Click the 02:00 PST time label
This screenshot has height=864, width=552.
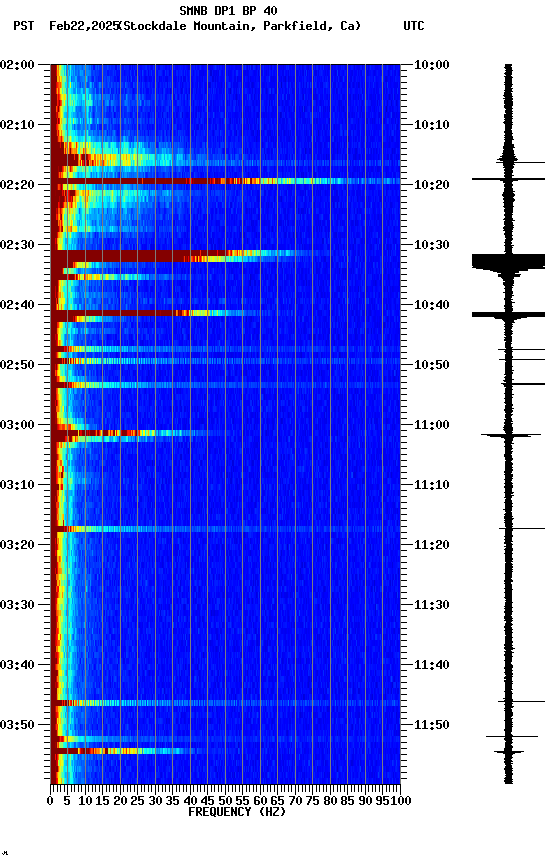pos(17,65)
